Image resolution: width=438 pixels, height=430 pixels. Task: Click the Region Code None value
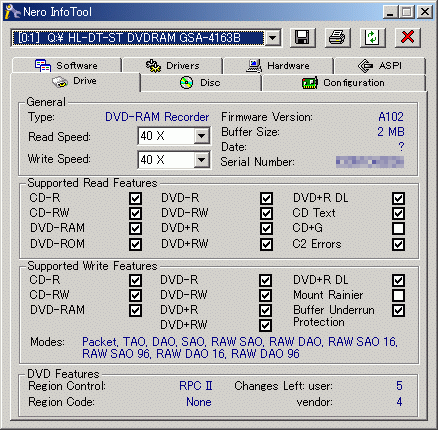[199, 402]
